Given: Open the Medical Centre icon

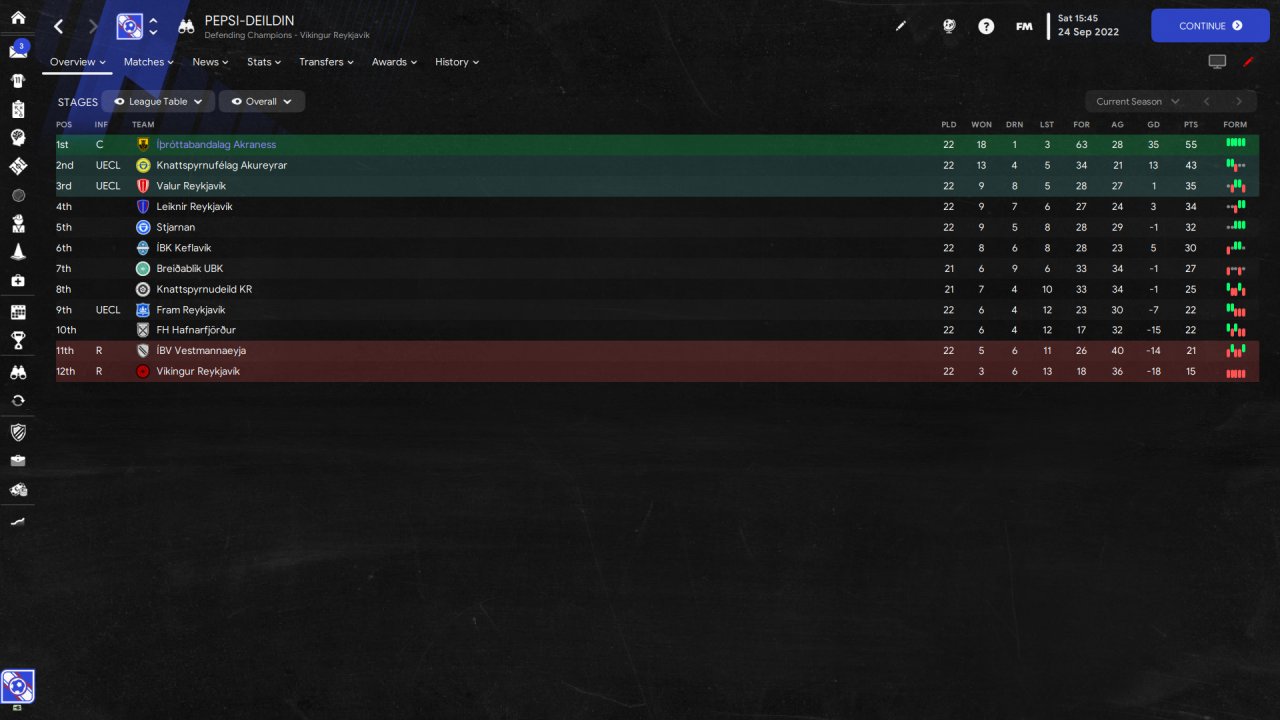Looking at the screenshot, I should click(17, 281).
